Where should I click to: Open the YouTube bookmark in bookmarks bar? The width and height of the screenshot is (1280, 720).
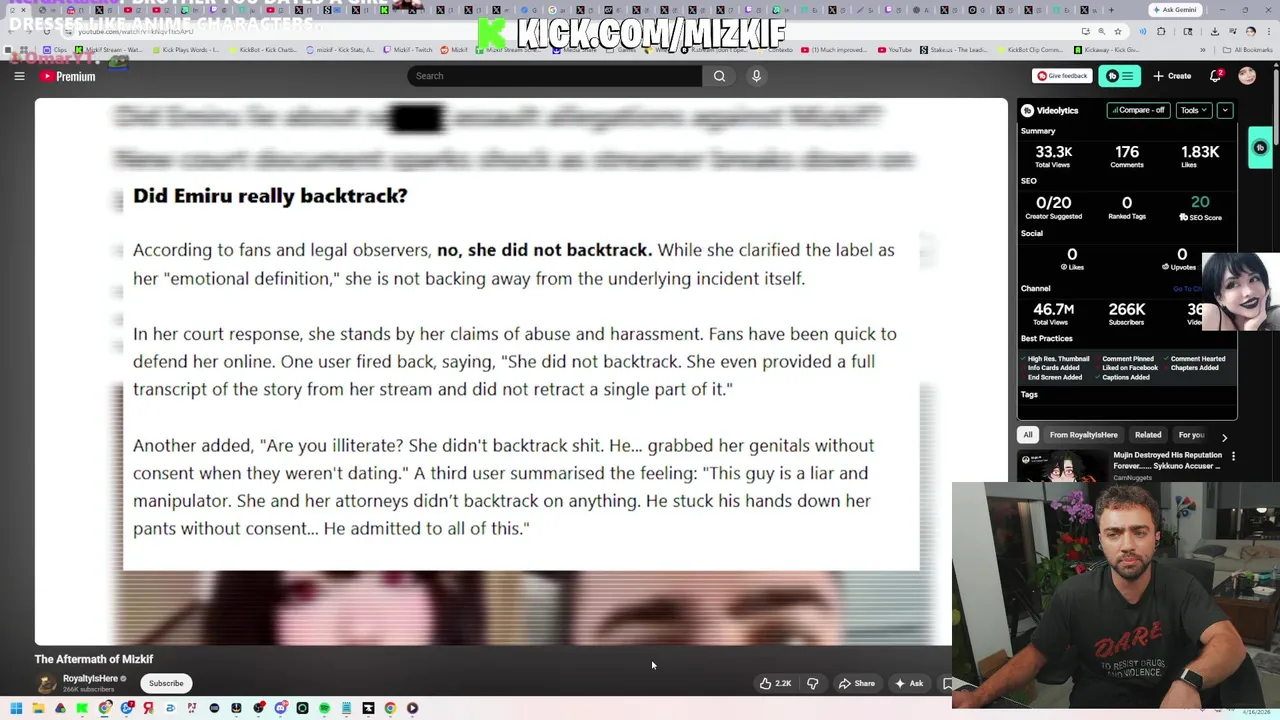coord(894,49)
